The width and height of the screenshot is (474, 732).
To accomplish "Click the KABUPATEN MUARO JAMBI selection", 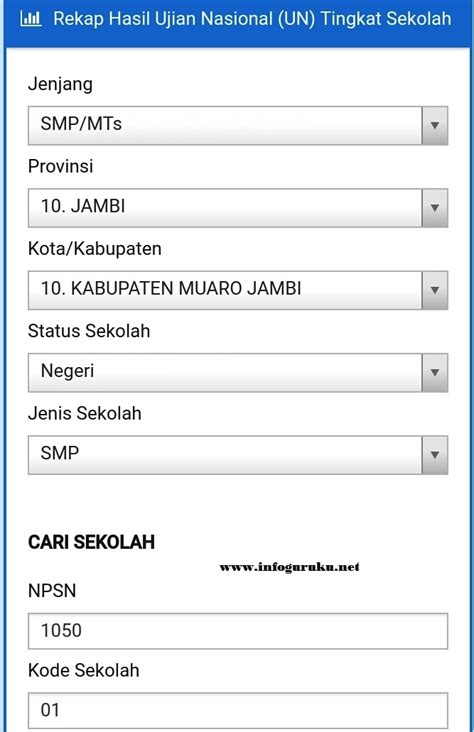I will pos(225,290).
